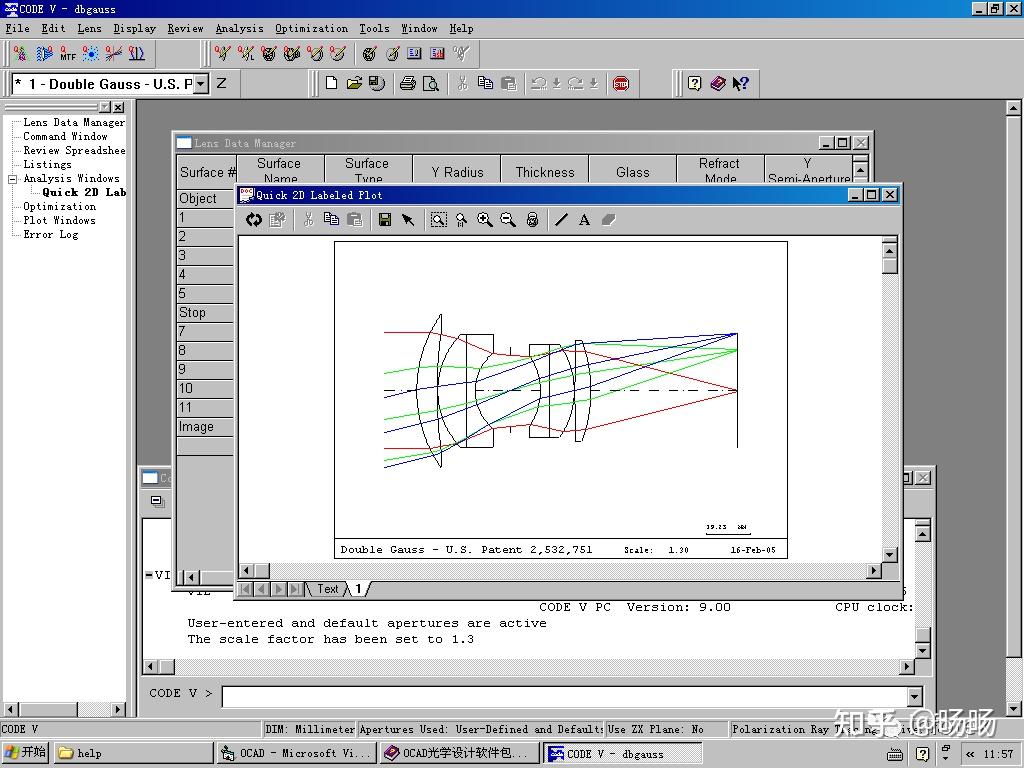The image size is (1024, 768).
Task: Open the Optimization menu
Action: [311, 29]
